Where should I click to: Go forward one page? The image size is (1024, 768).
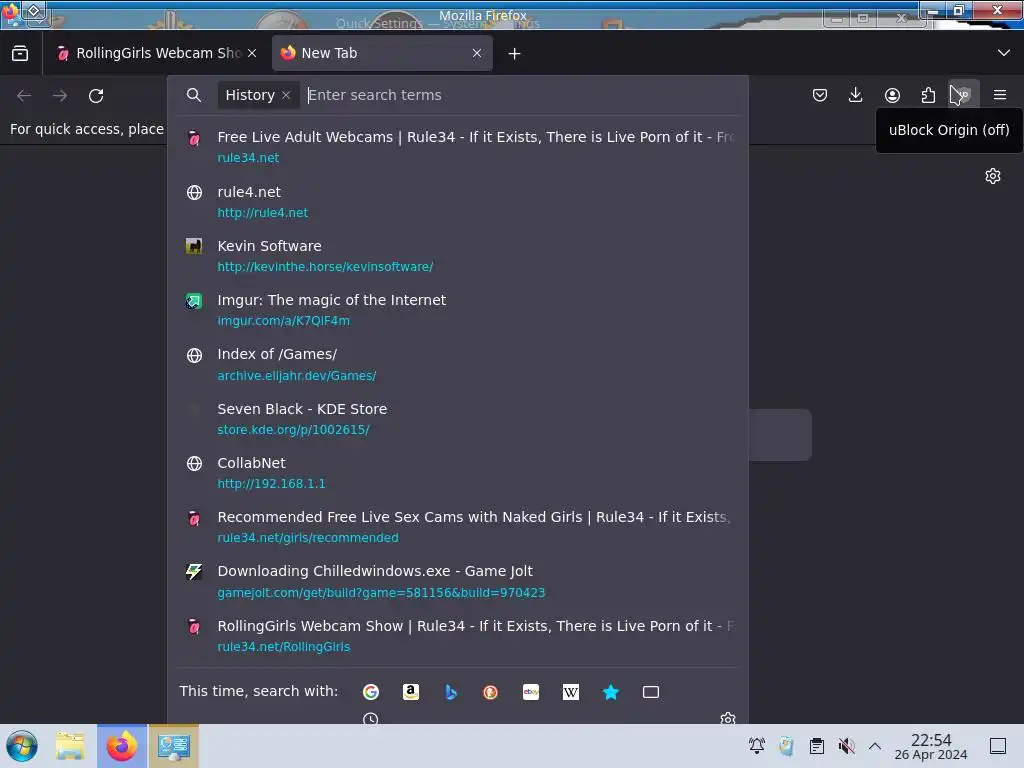click(x=60, y=95)
